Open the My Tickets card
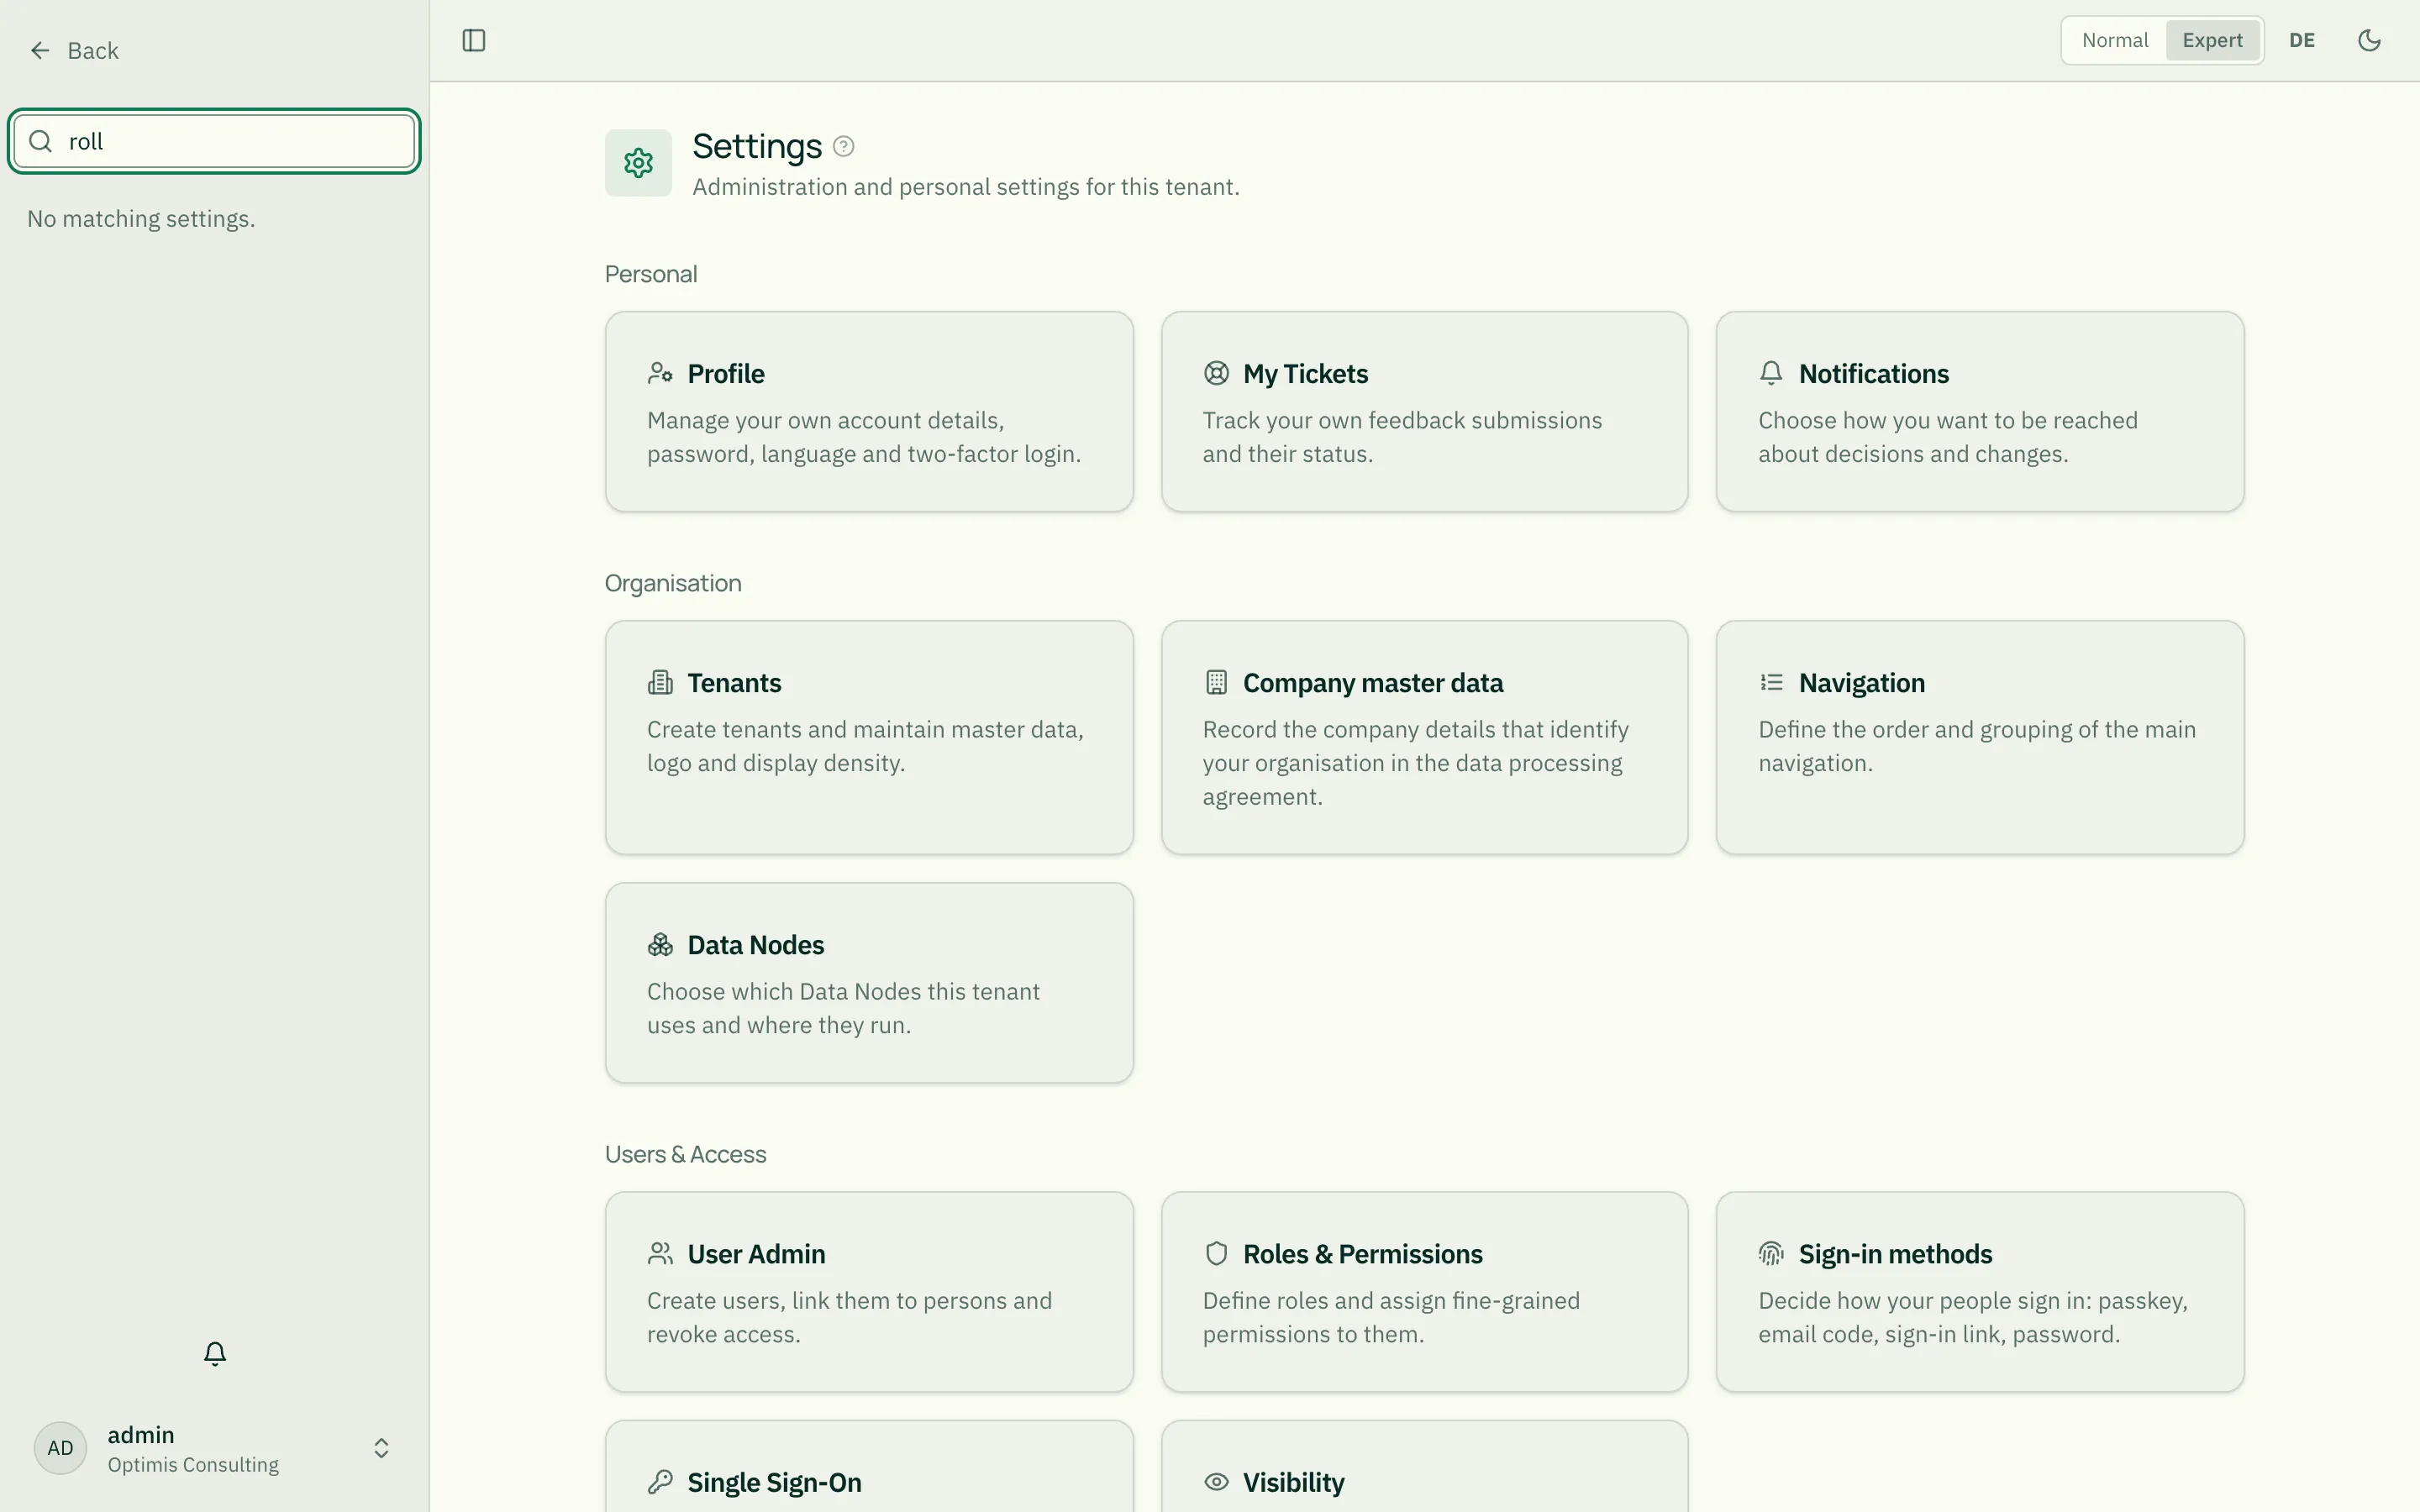The image size is (2420, 1512). click(x=1424, y=412)
